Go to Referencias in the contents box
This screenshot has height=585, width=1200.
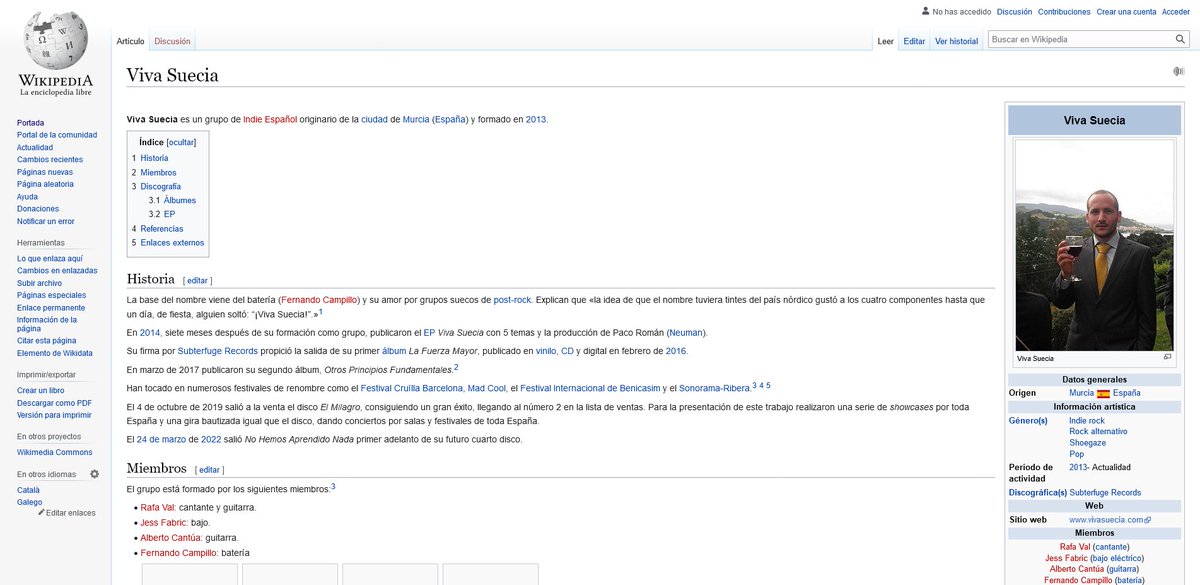(162, 228)
